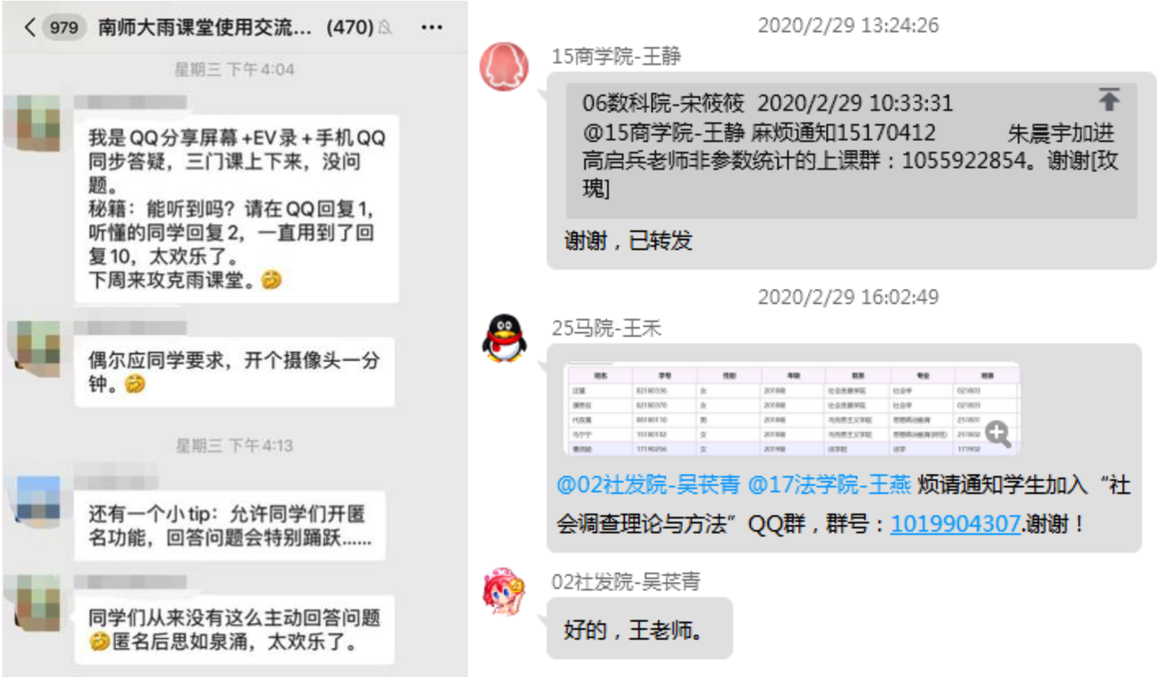Open 25马院-王禾's penguin avatar
Screen dimensions: 1174x677
coord(504,338)
